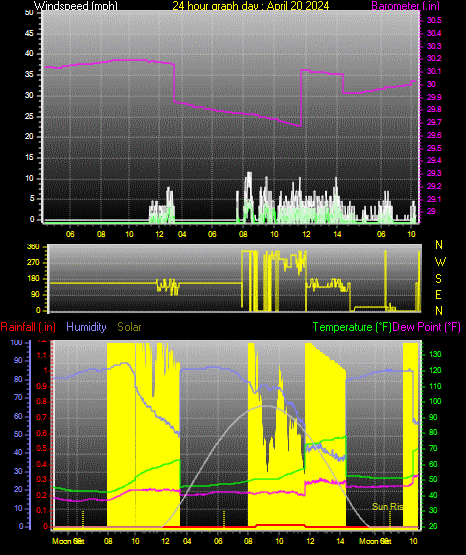Image resolution: width=466 pixels, height=555 pixels.
Task: Click the right Moon Set time label
Action: 375,541
